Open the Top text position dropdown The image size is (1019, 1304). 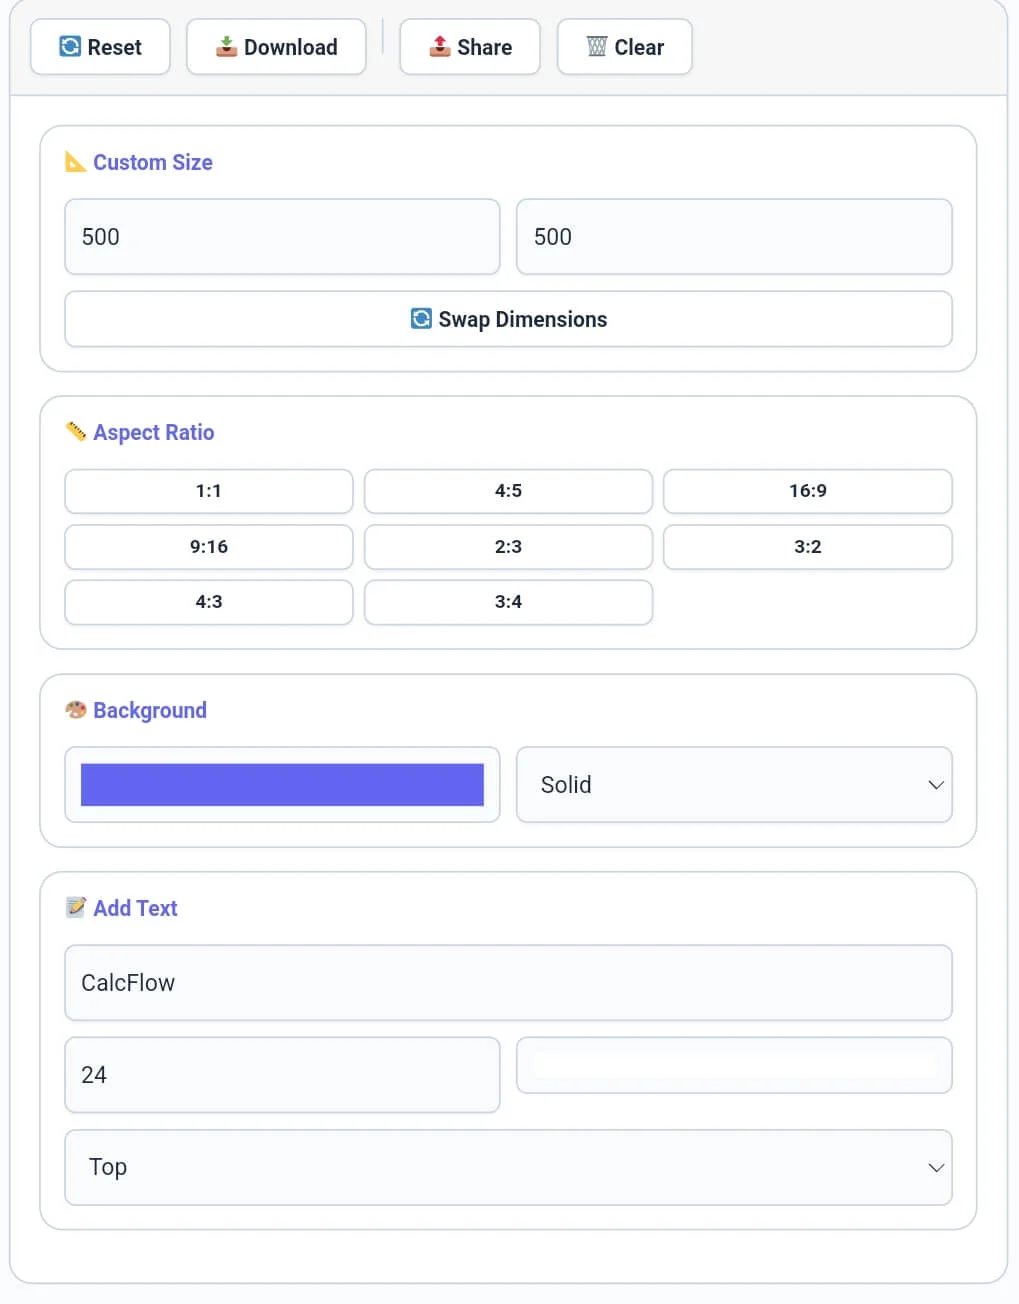click(508, 1167)
